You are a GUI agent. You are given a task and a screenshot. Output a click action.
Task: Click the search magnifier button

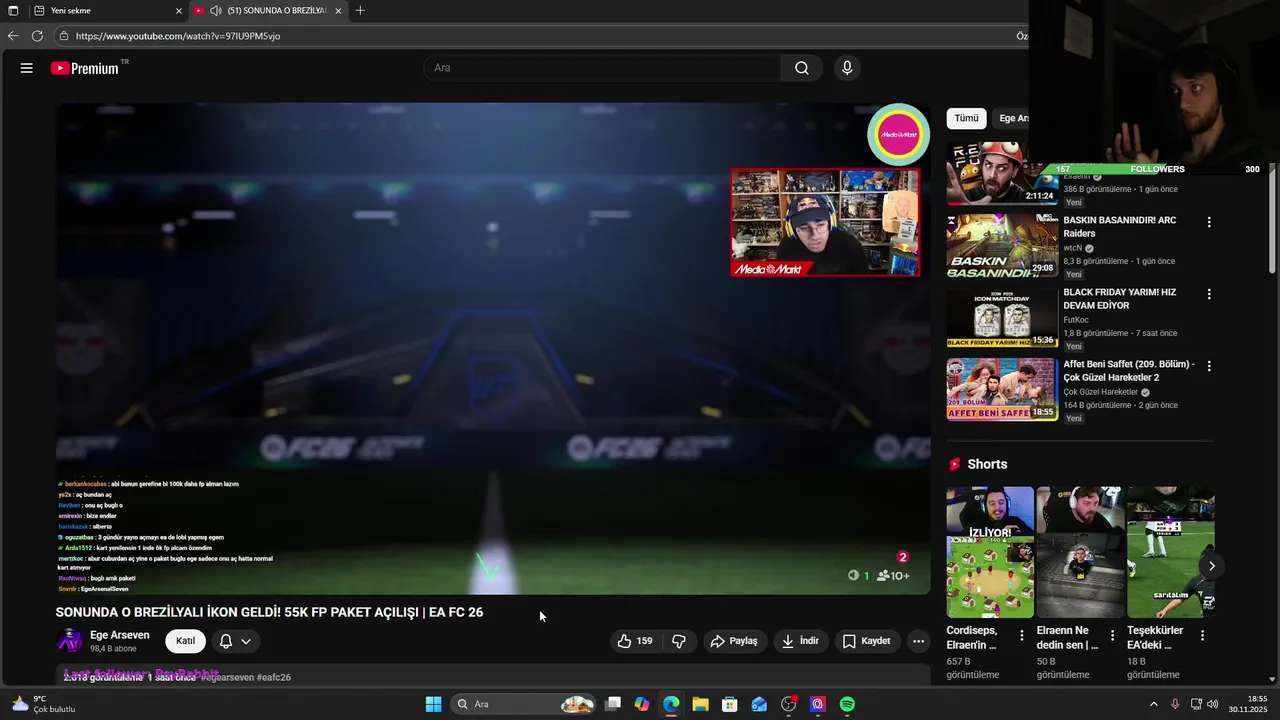coord(802,68)
